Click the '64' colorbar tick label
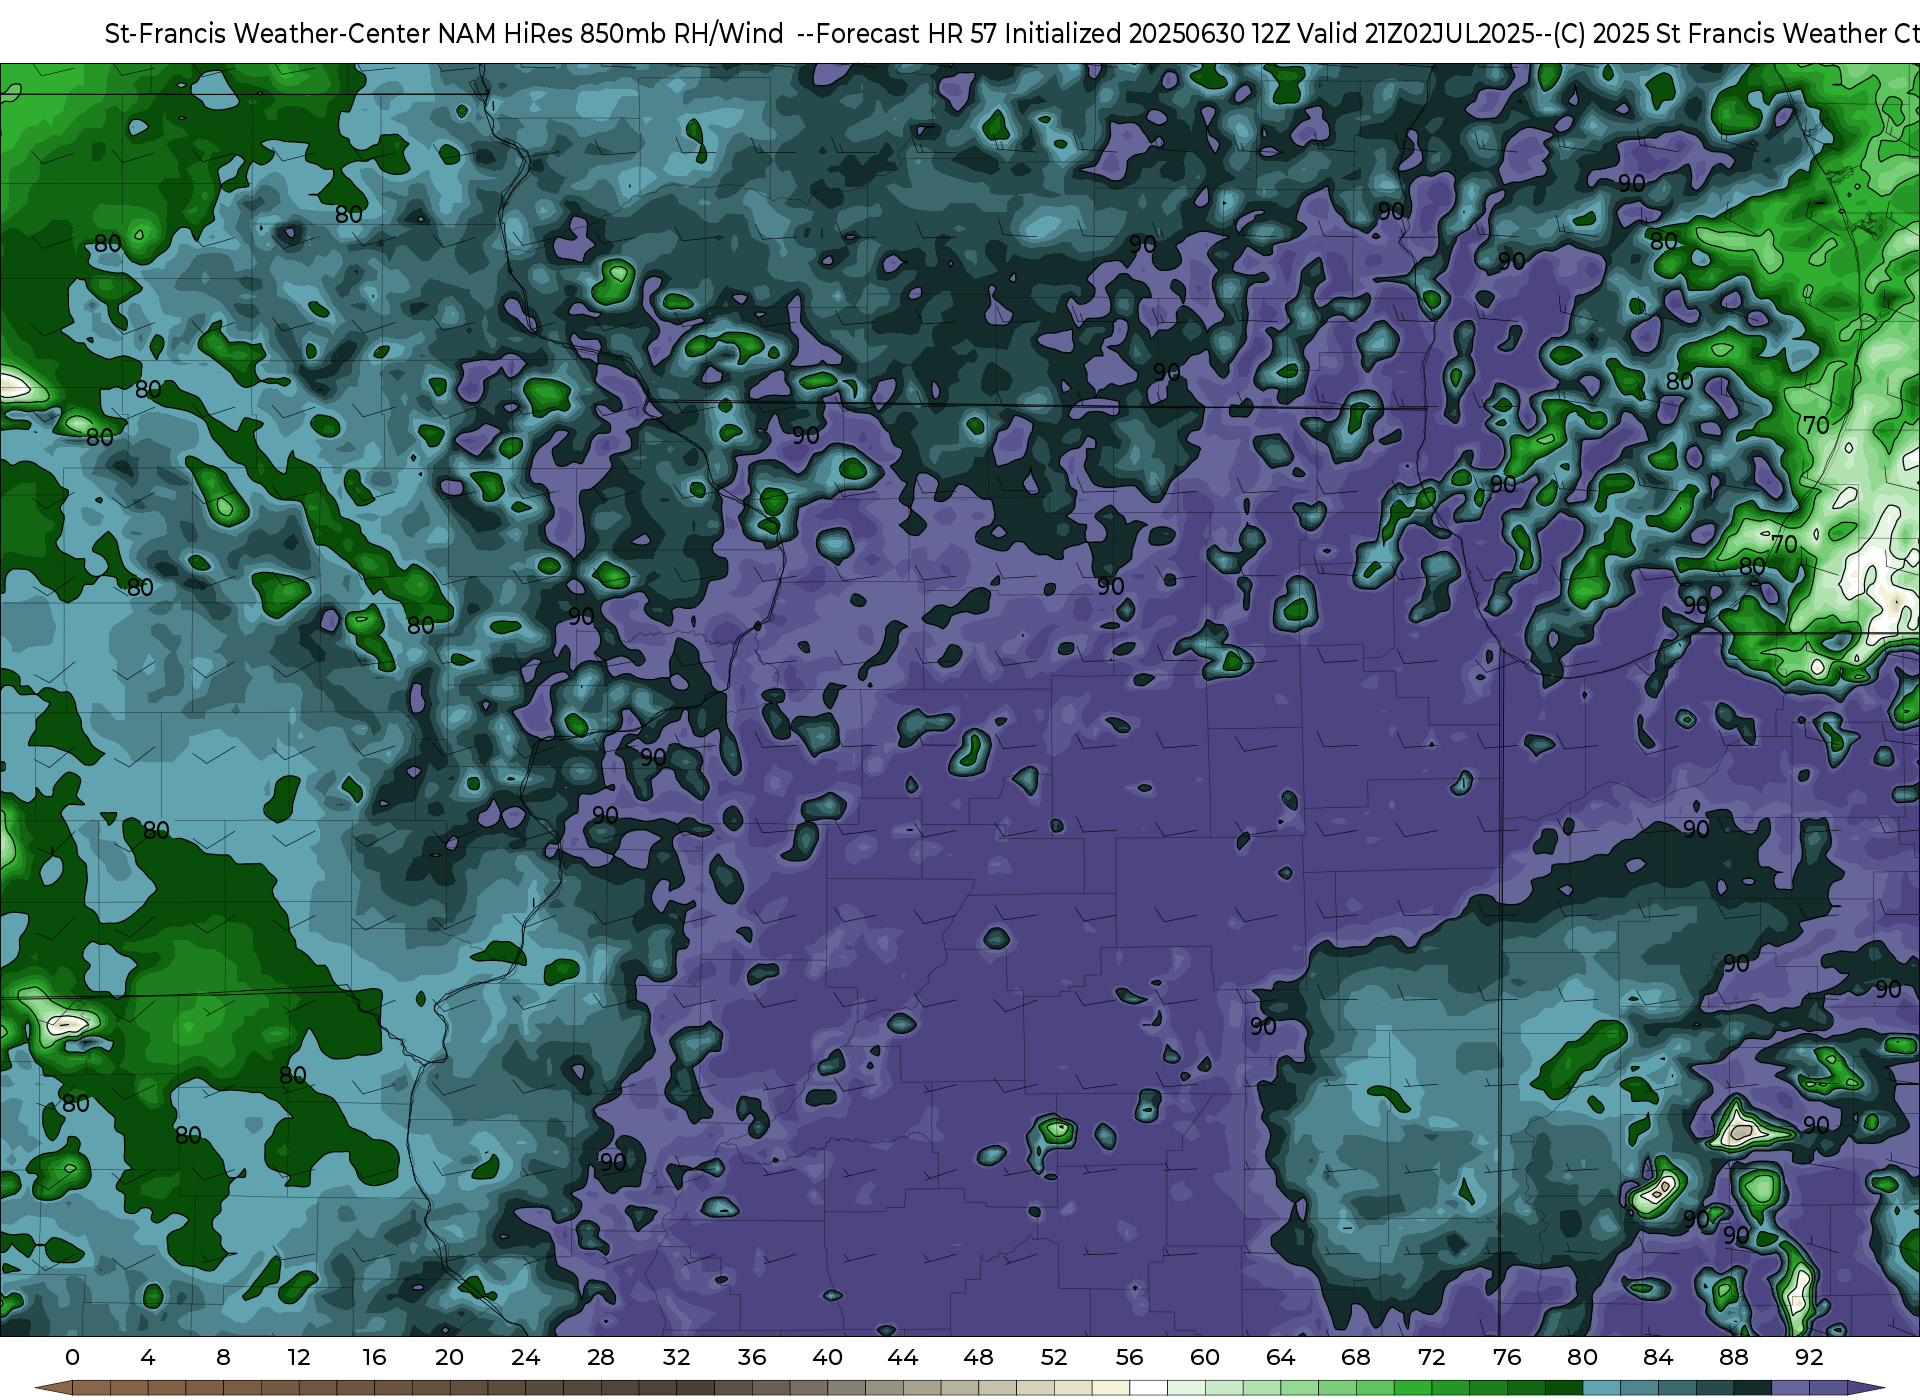This screenshot has width=1920, height=1400. click(x=1280, y=1357)
